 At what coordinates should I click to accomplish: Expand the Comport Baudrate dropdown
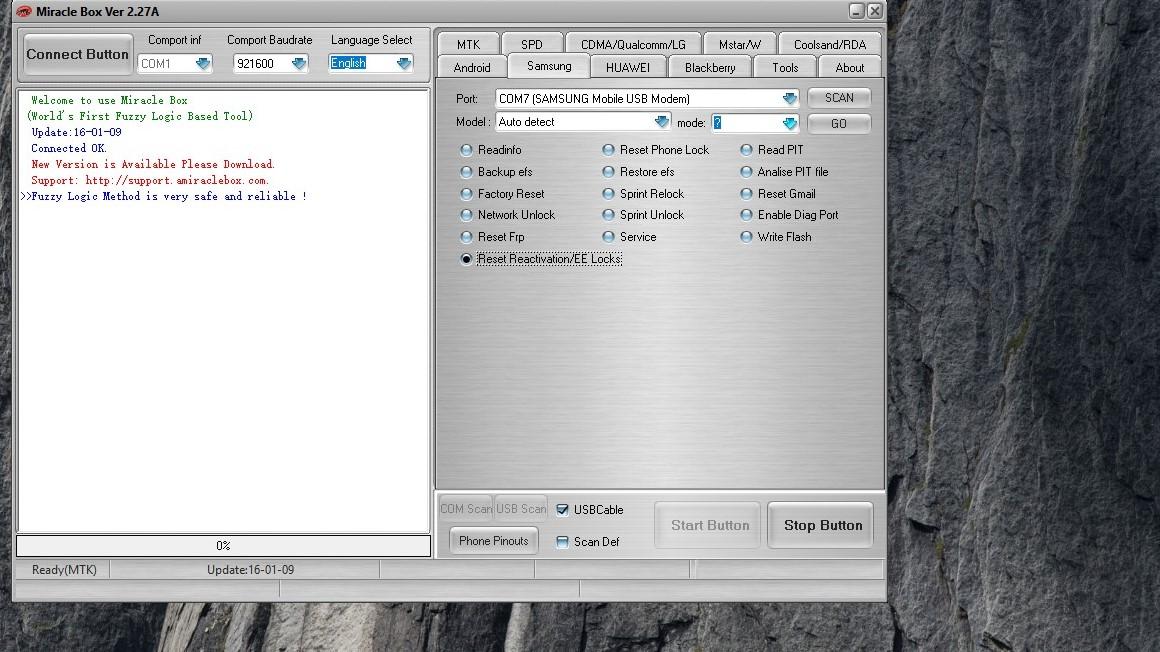click(299, 64)
